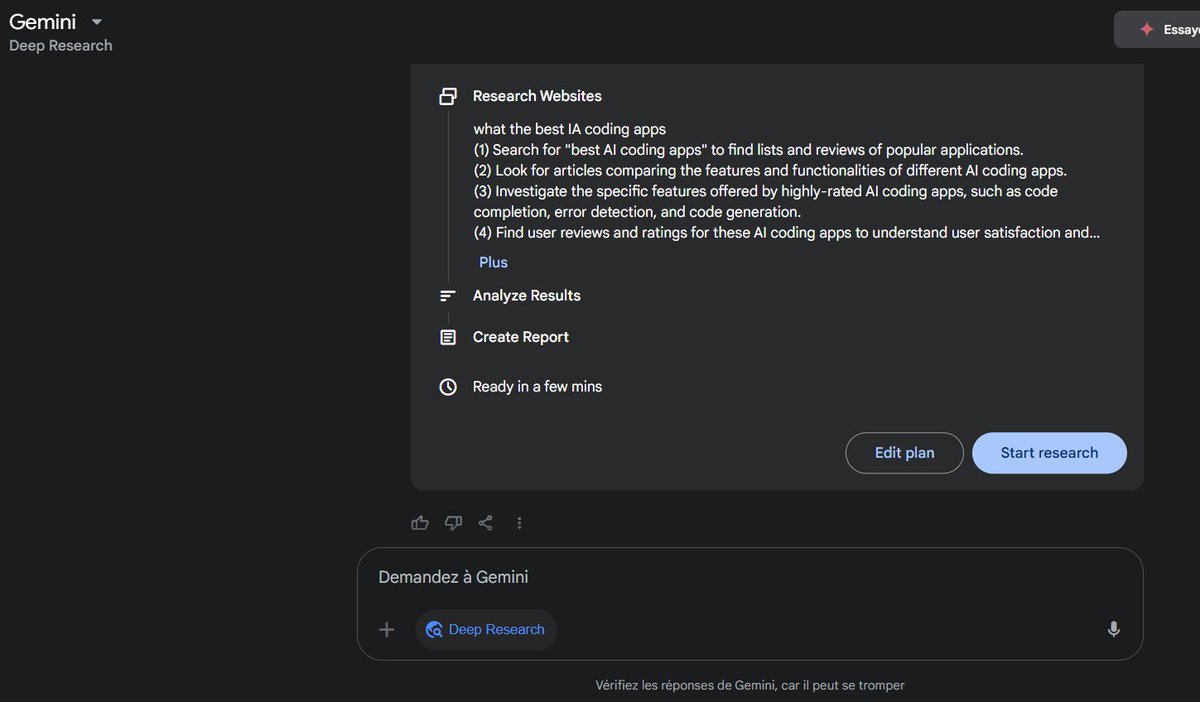The image size is (1200, 702).
Task: Click the clock icon beside Ready in a few mins
Action: [x=448, y=387]
